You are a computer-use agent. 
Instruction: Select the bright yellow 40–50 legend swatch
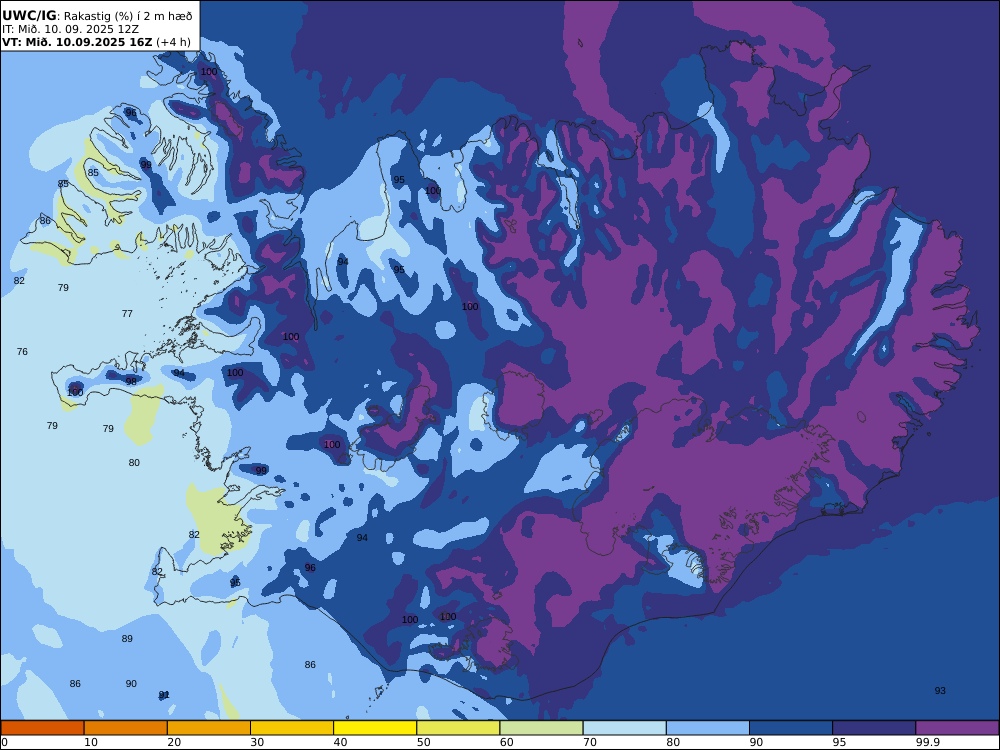pyautogui.click(x=375, y=728)
